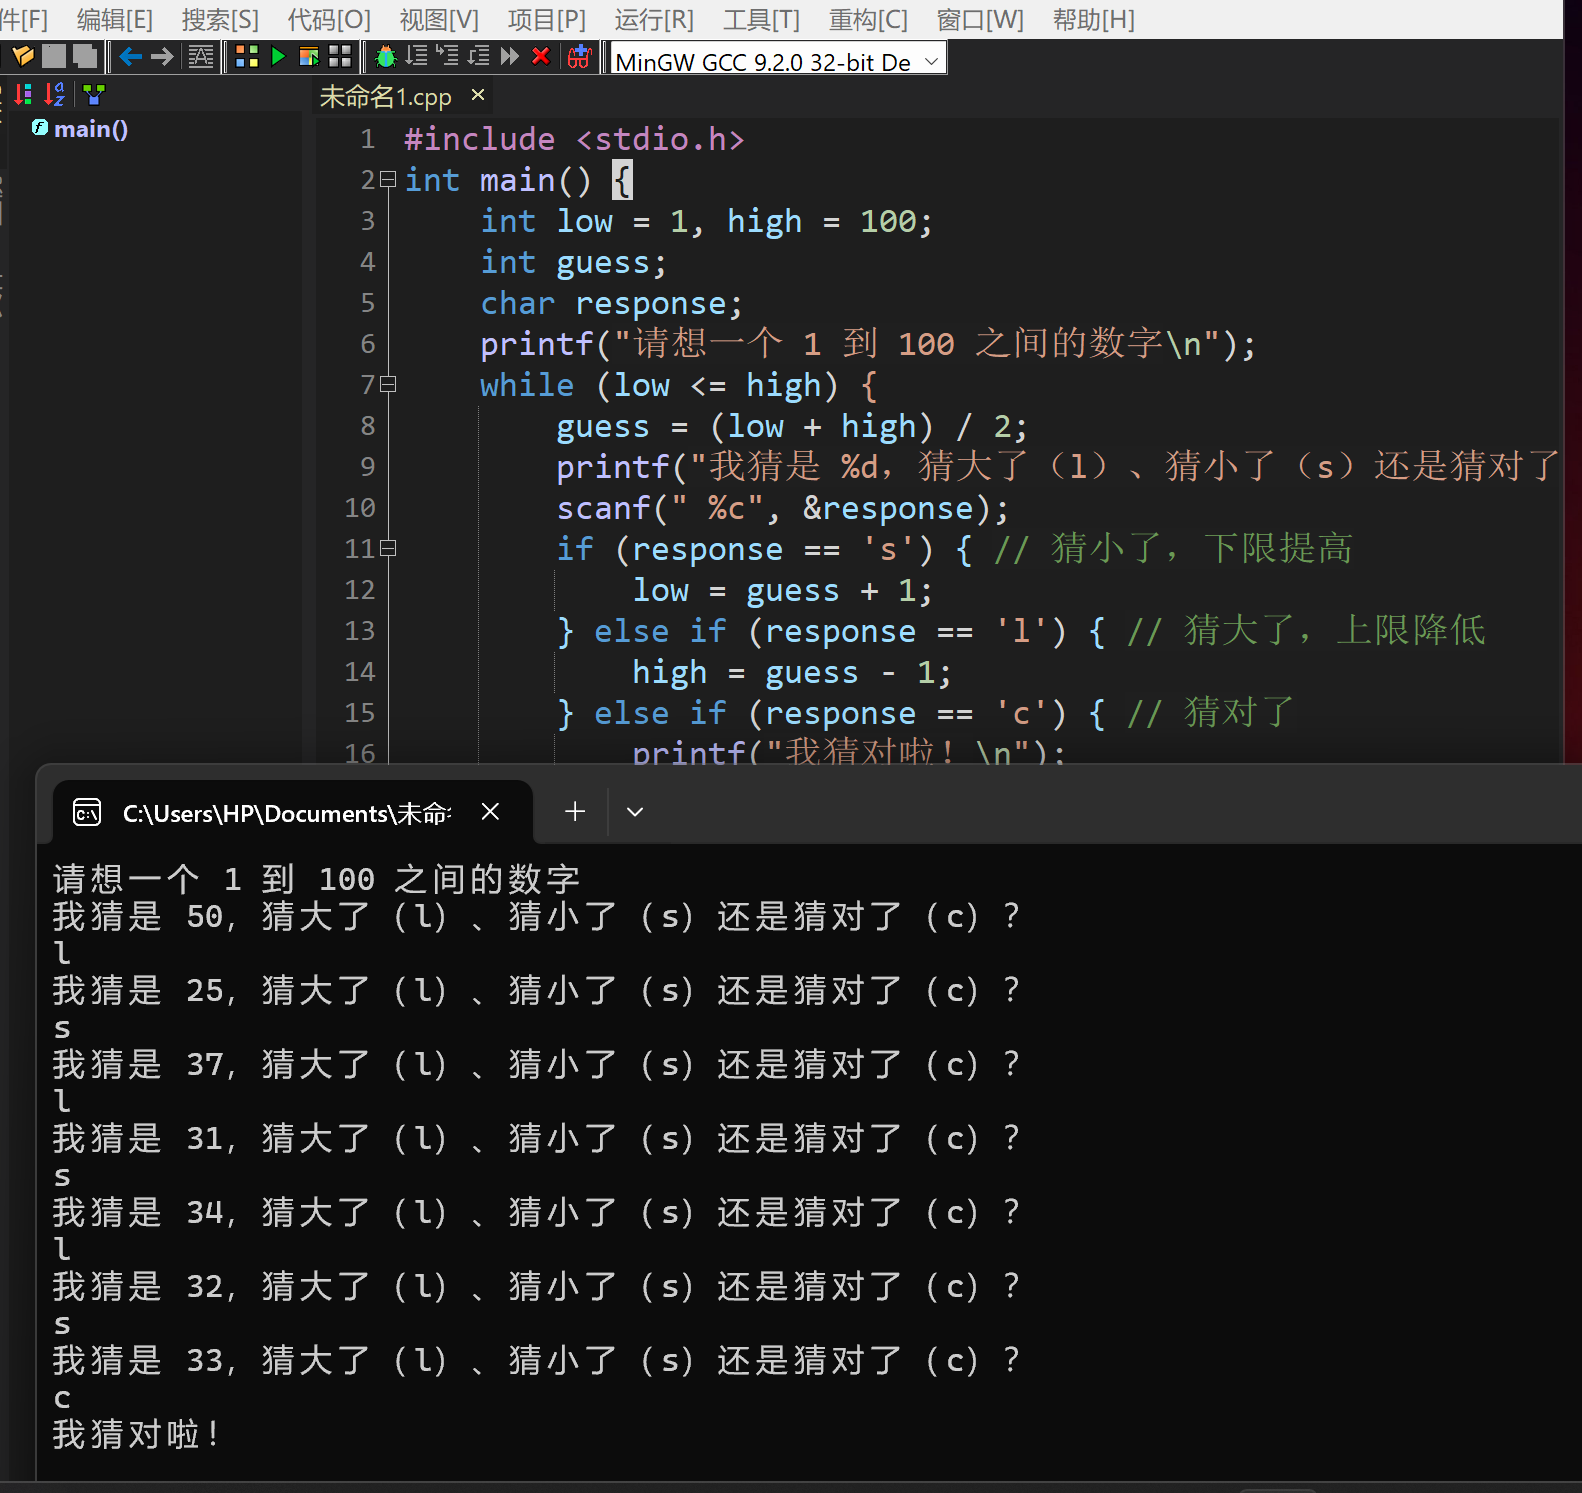Compile the program with colored squares icon
The height and width of the screenshot is (1493, 1582).
tap(247, 57)
